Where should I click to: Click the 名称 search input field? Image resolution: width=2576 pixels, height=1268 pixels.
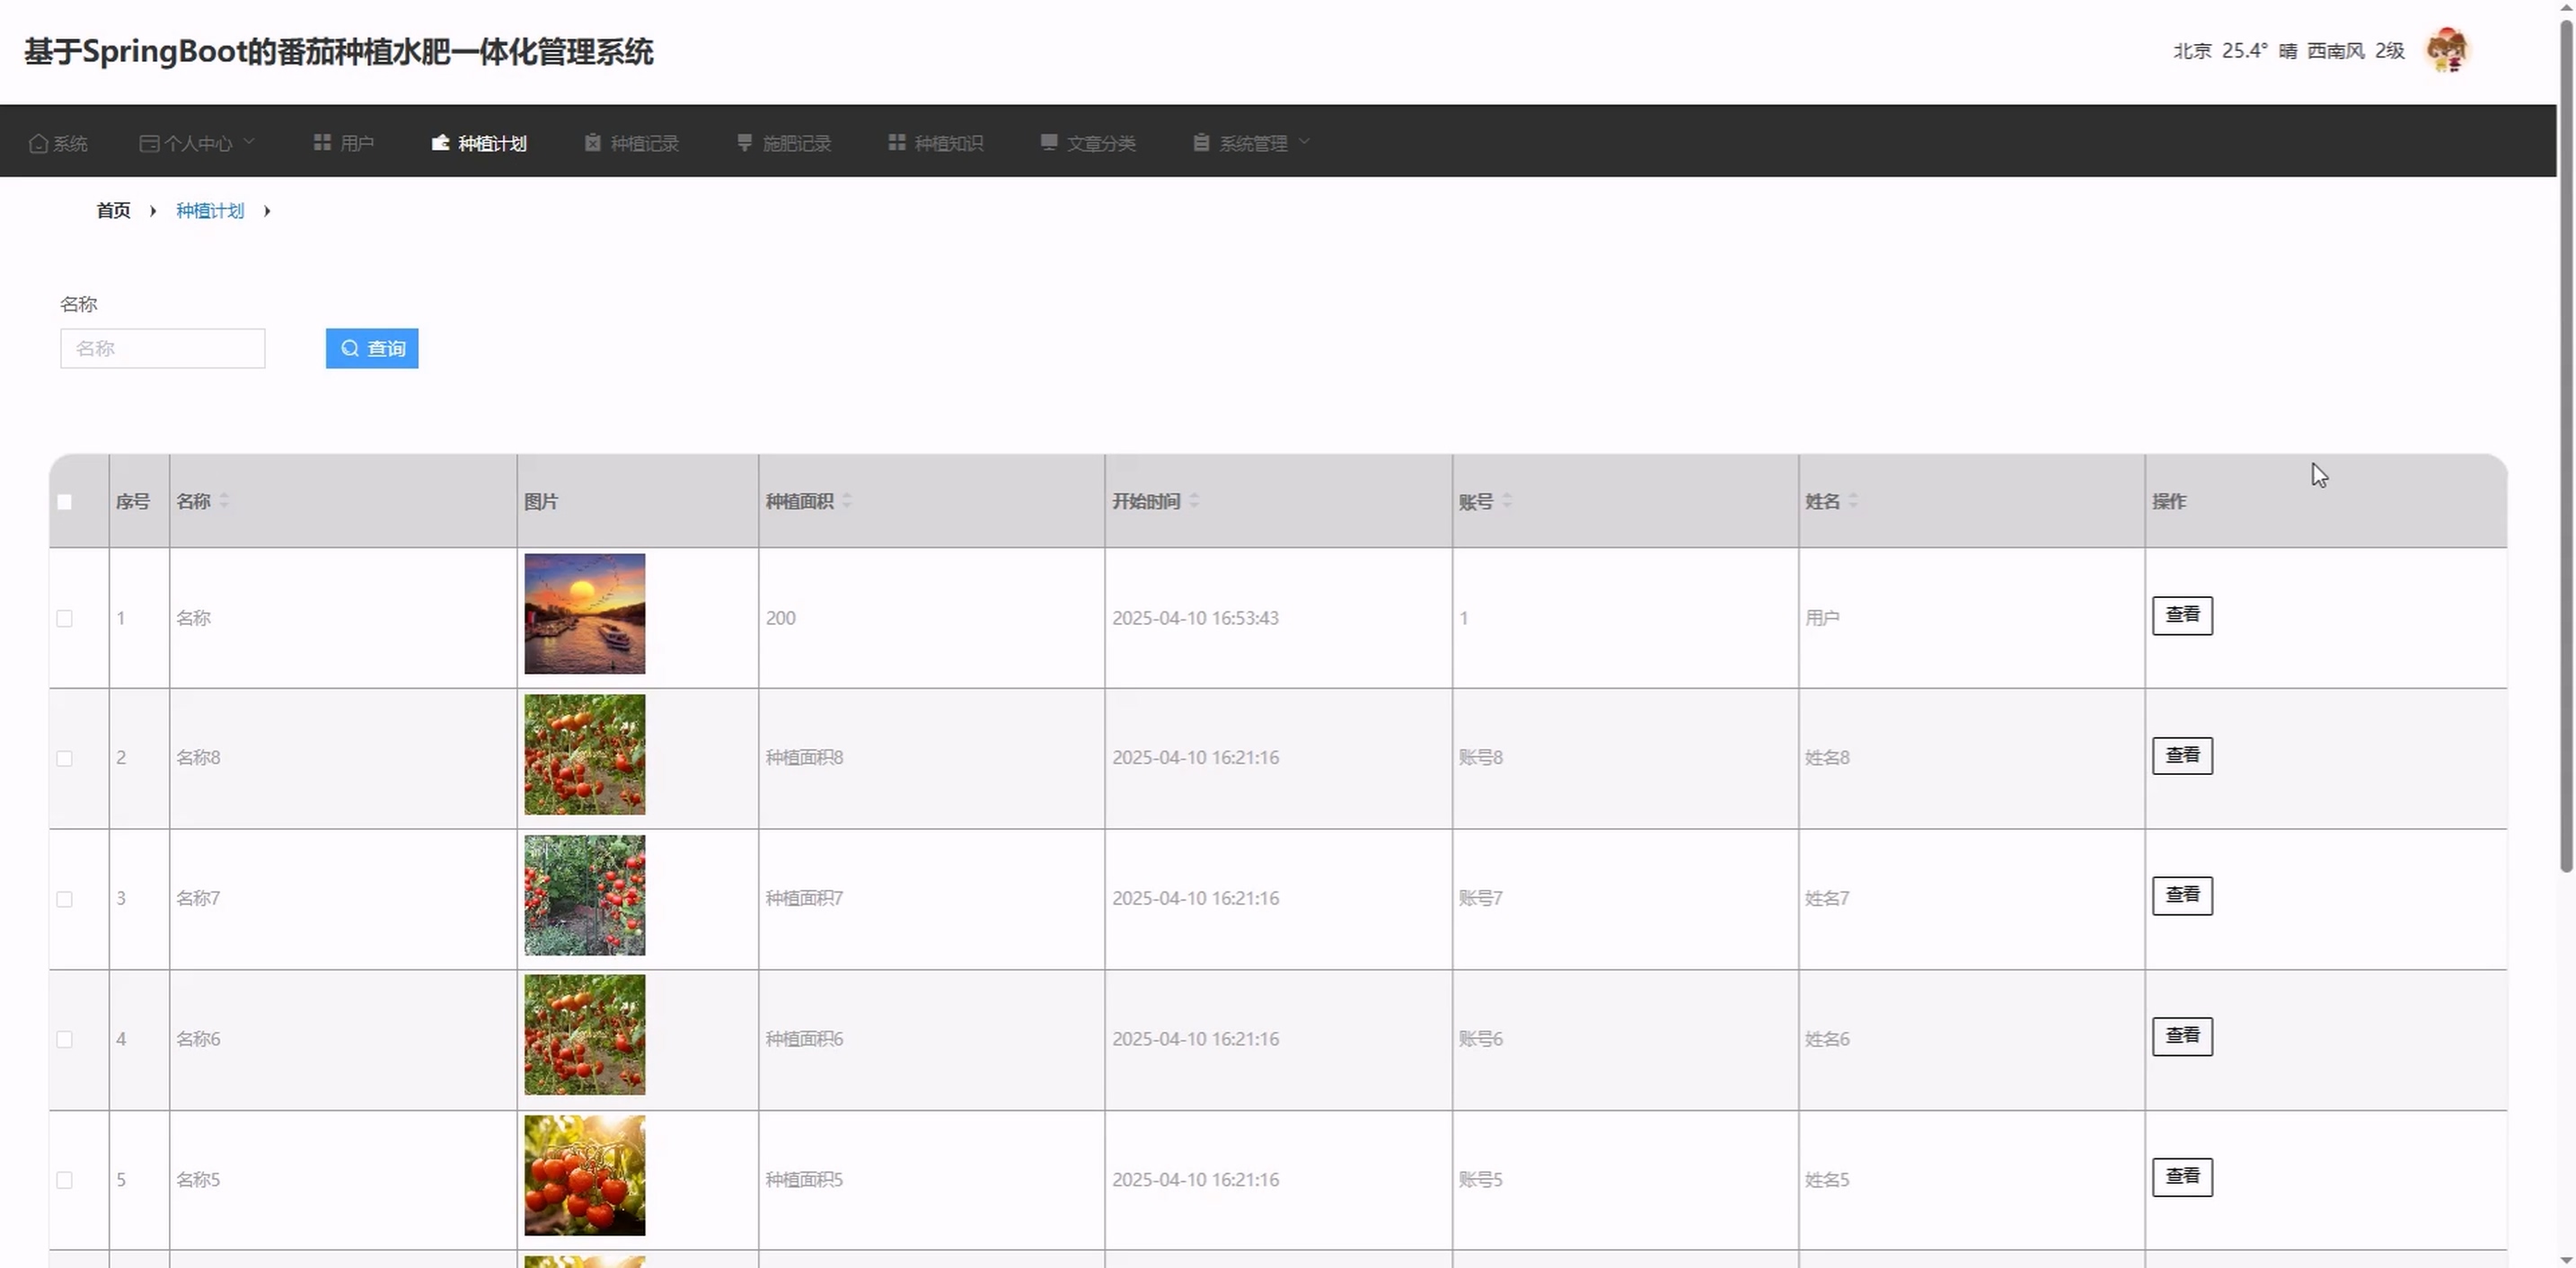[163, 348]
